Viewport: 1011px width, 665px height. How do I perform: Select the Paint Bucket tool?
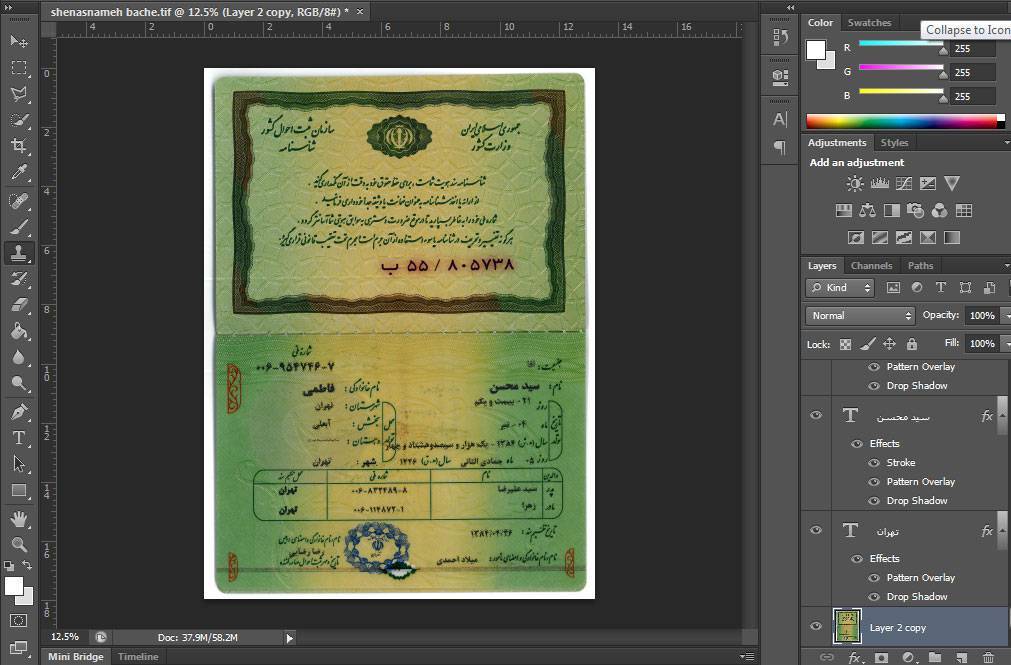(x=19, y=331)
